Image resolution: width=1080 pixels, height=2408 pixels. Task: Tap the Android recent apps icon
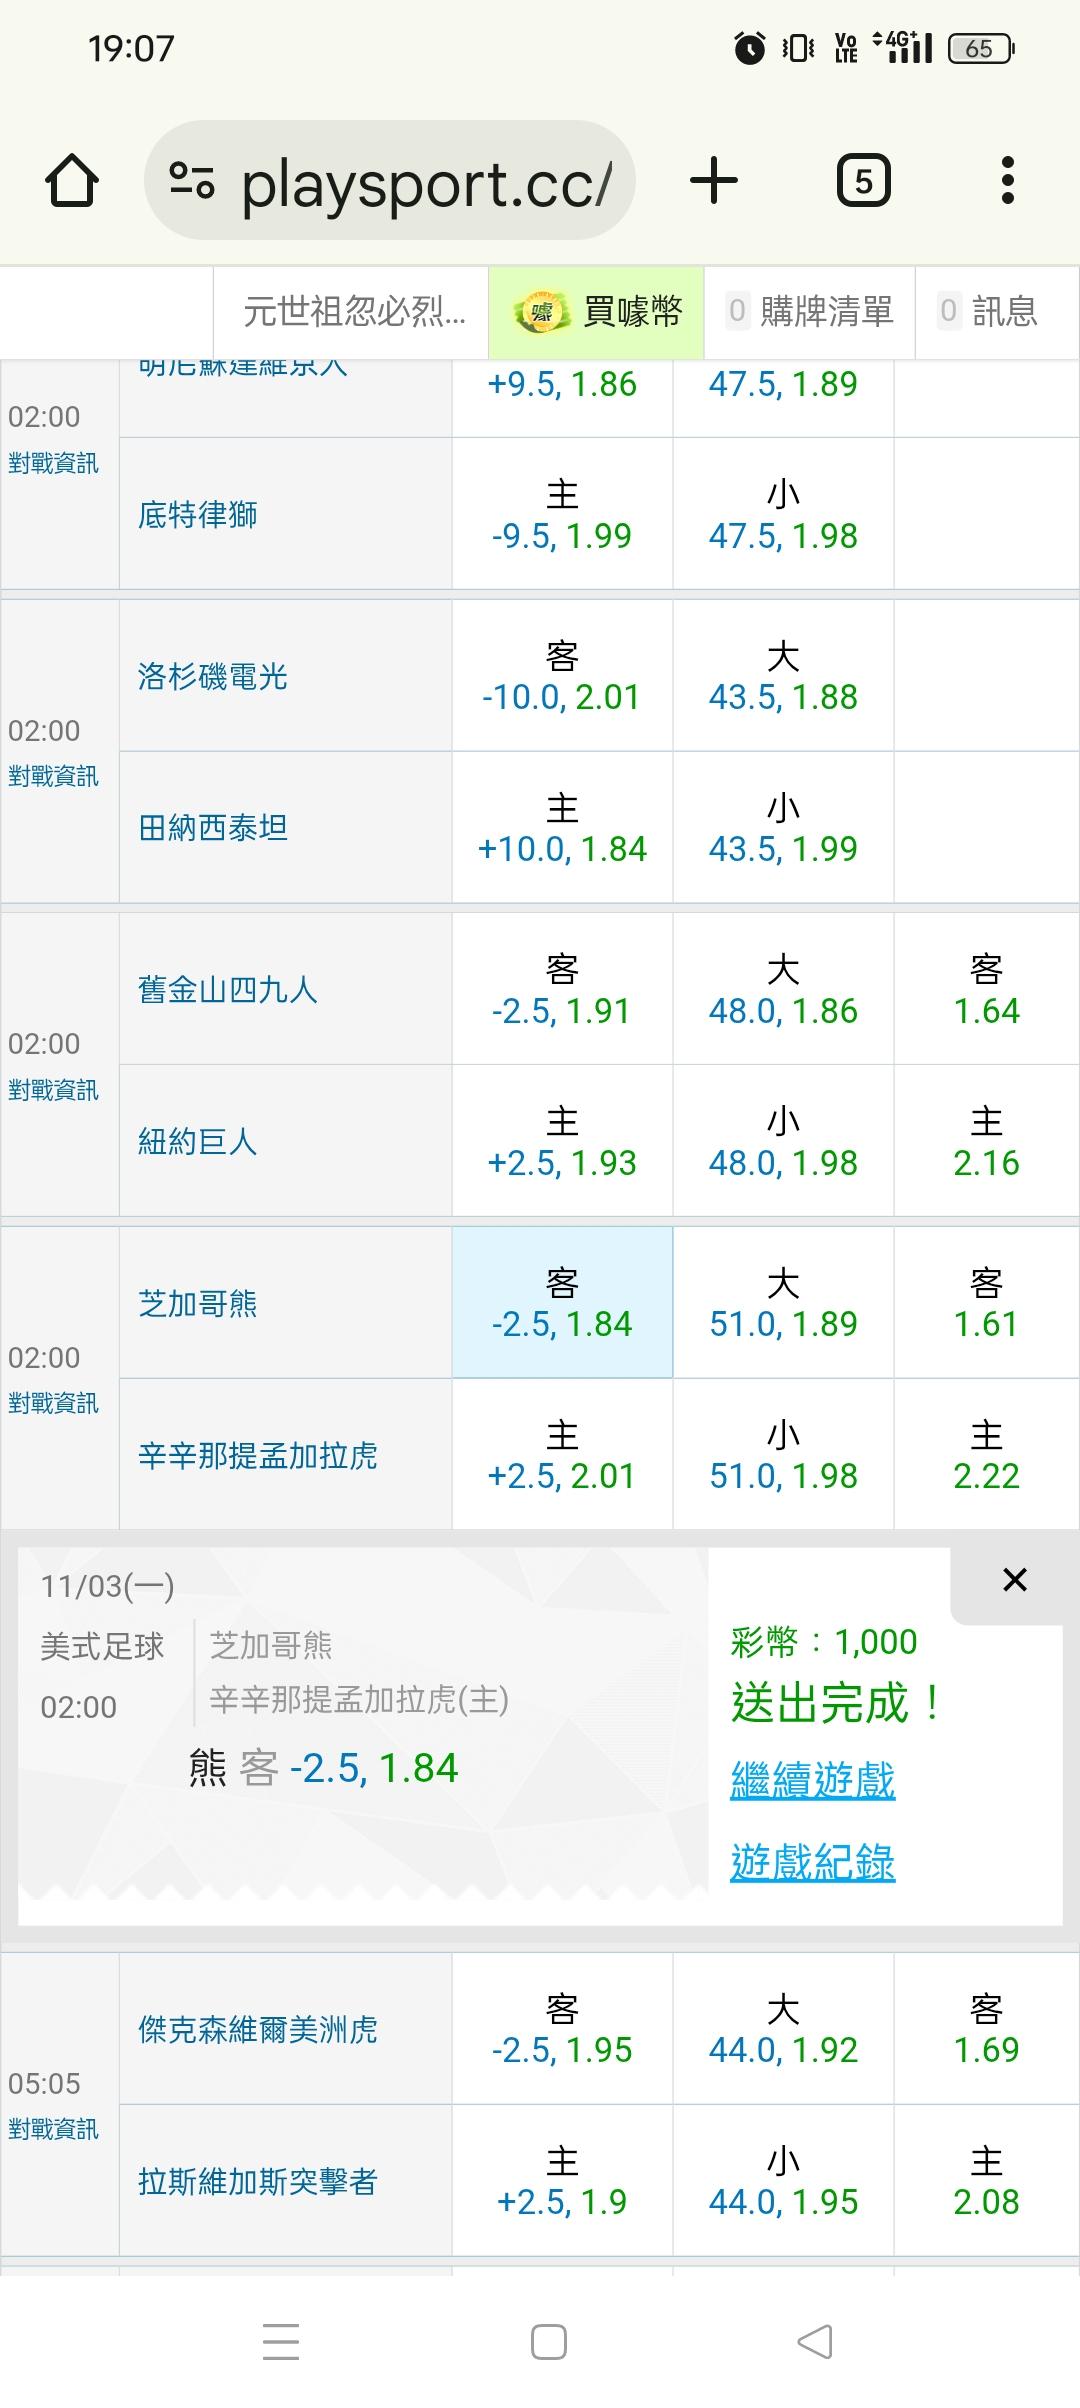[x=281, y=2342]
